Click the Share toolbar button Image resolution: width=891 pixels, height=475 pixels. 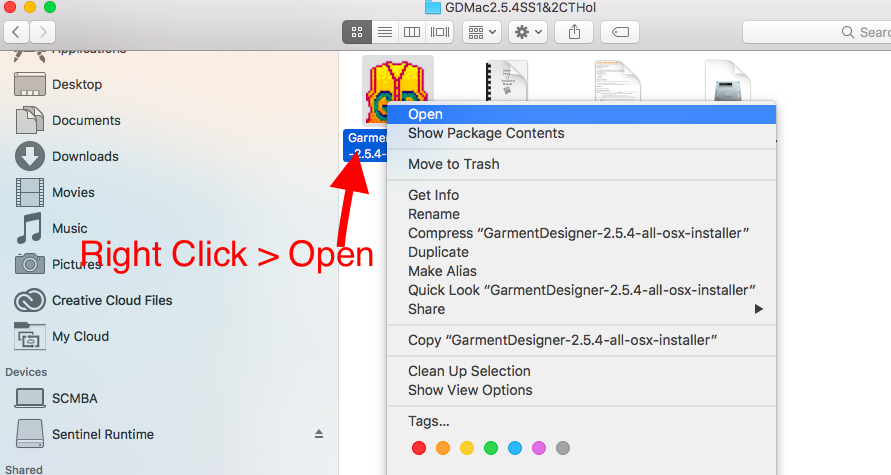click(574, 32)
